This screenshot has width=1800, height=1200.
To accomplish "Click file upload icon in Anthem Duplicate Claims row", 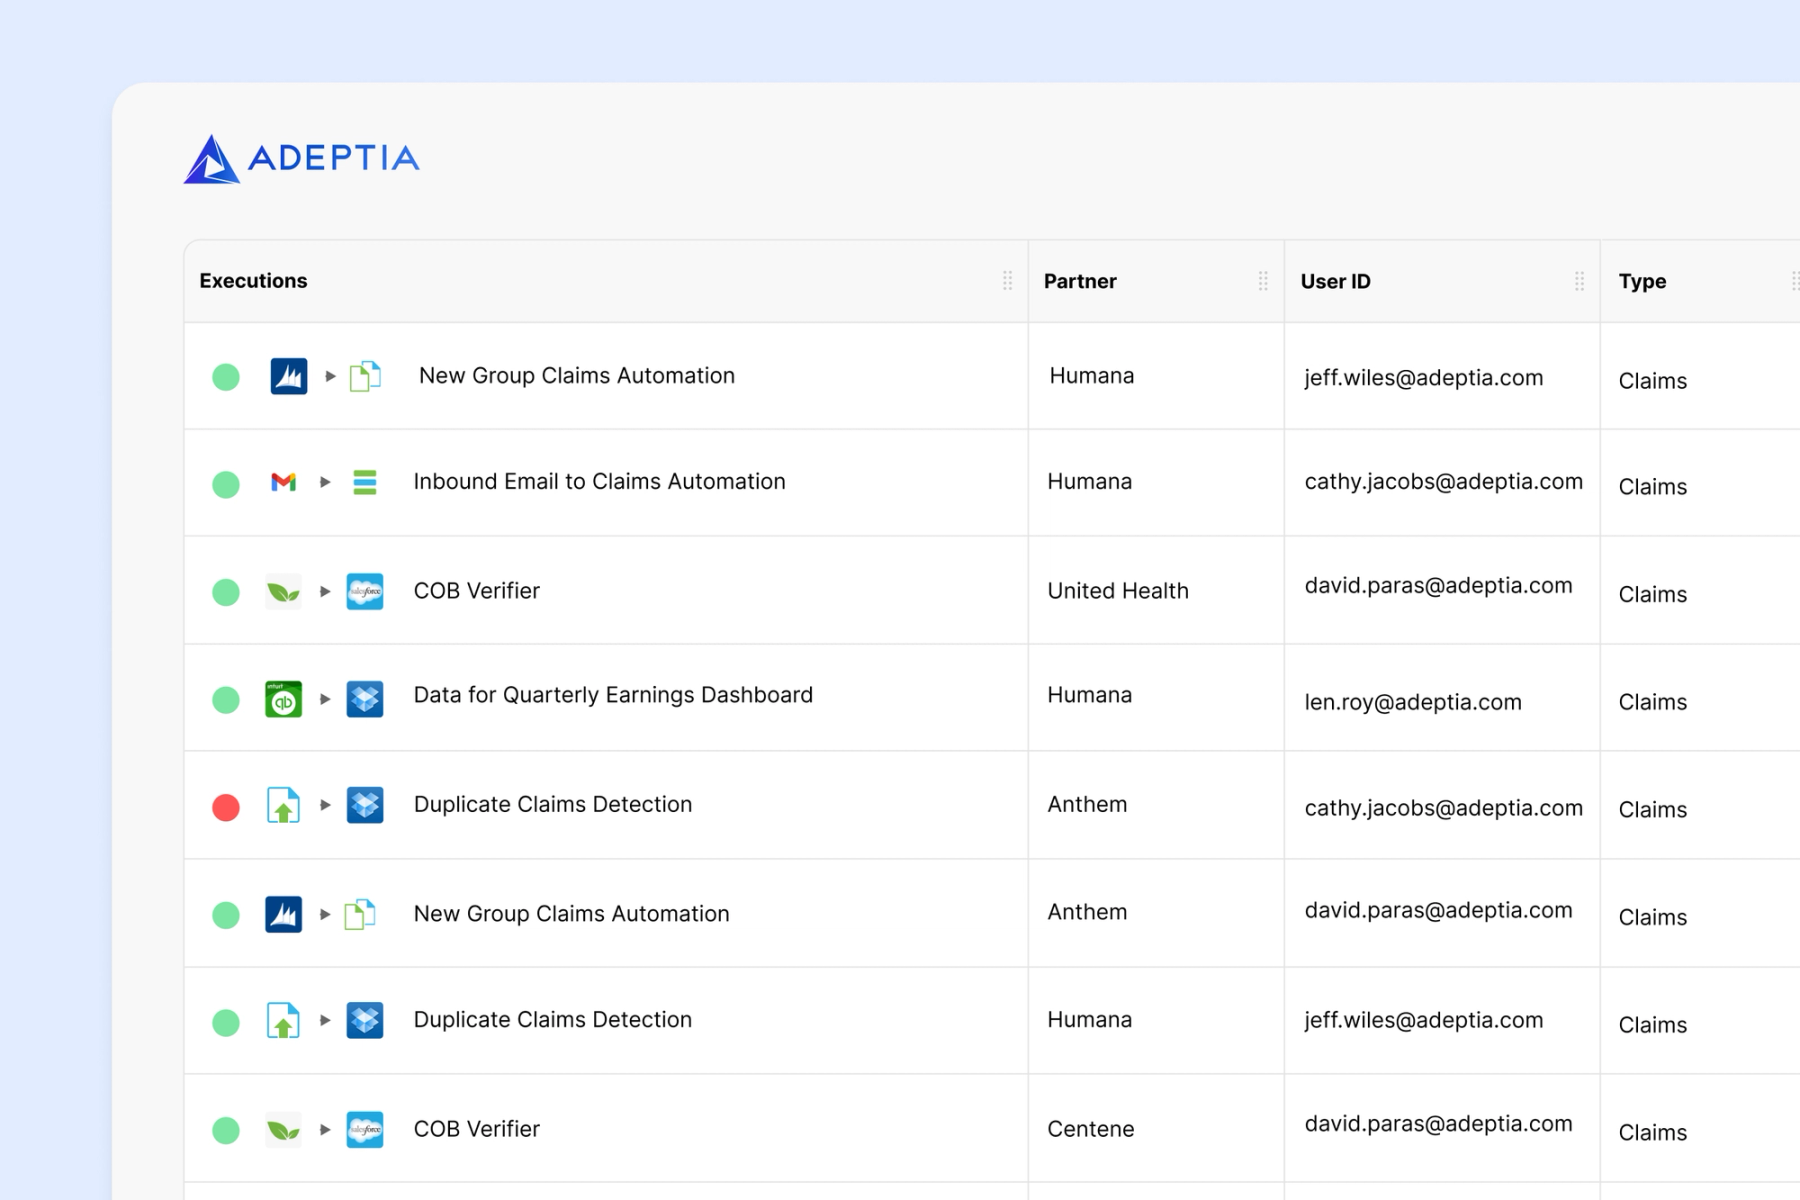I will point(284,805).
